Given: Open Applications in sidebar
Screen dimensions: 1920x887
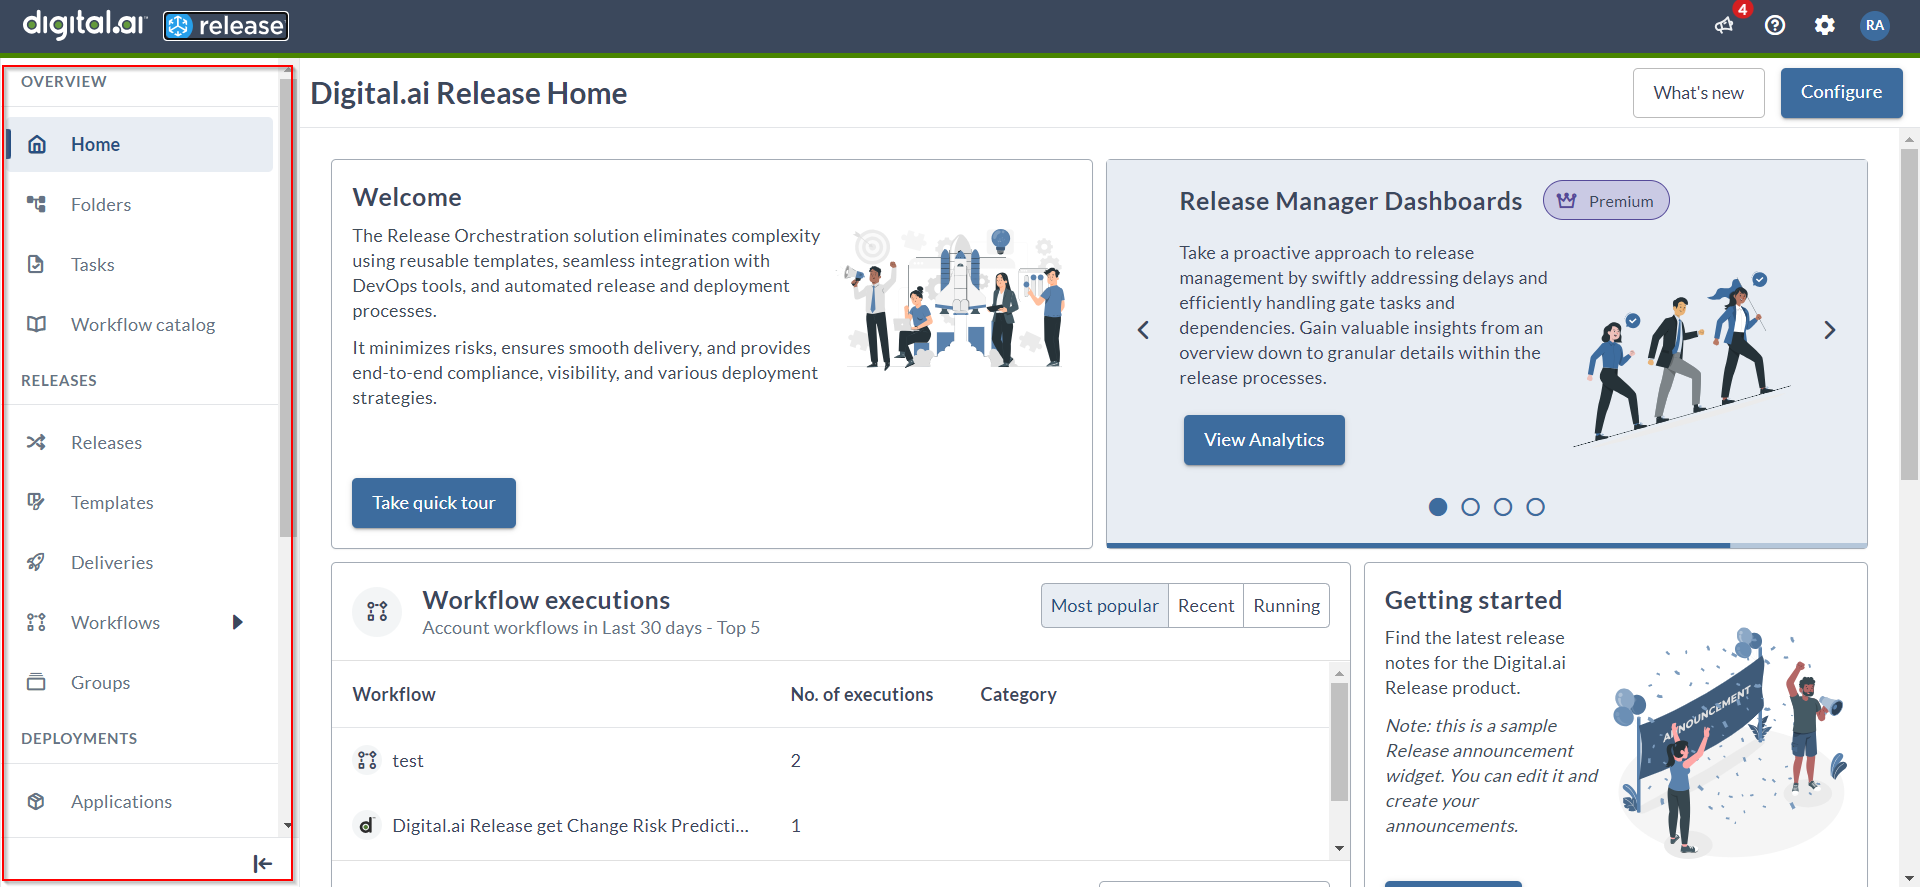Looking at the screenshot, I should click(x=140, y=801).
